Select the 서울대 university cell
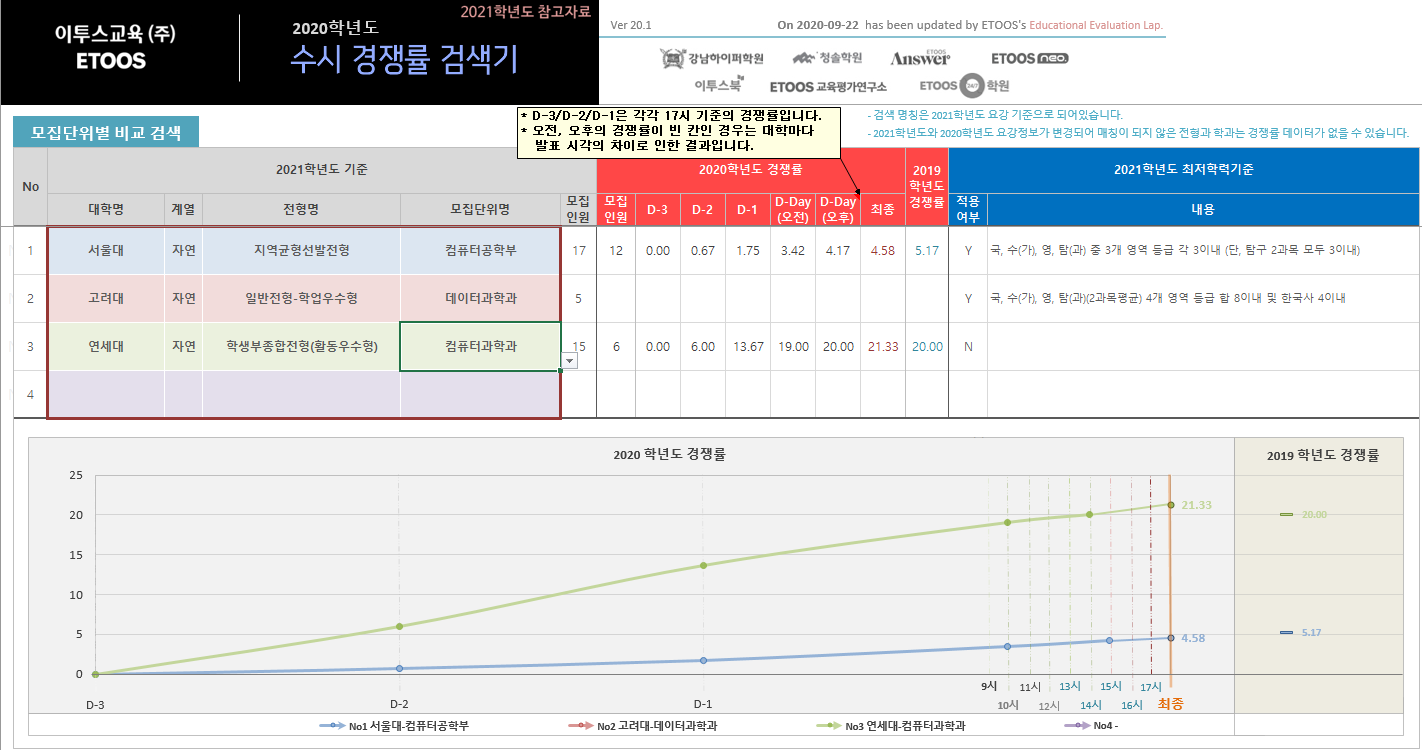The image size is (1422, 750). click(x=106, y=250)
